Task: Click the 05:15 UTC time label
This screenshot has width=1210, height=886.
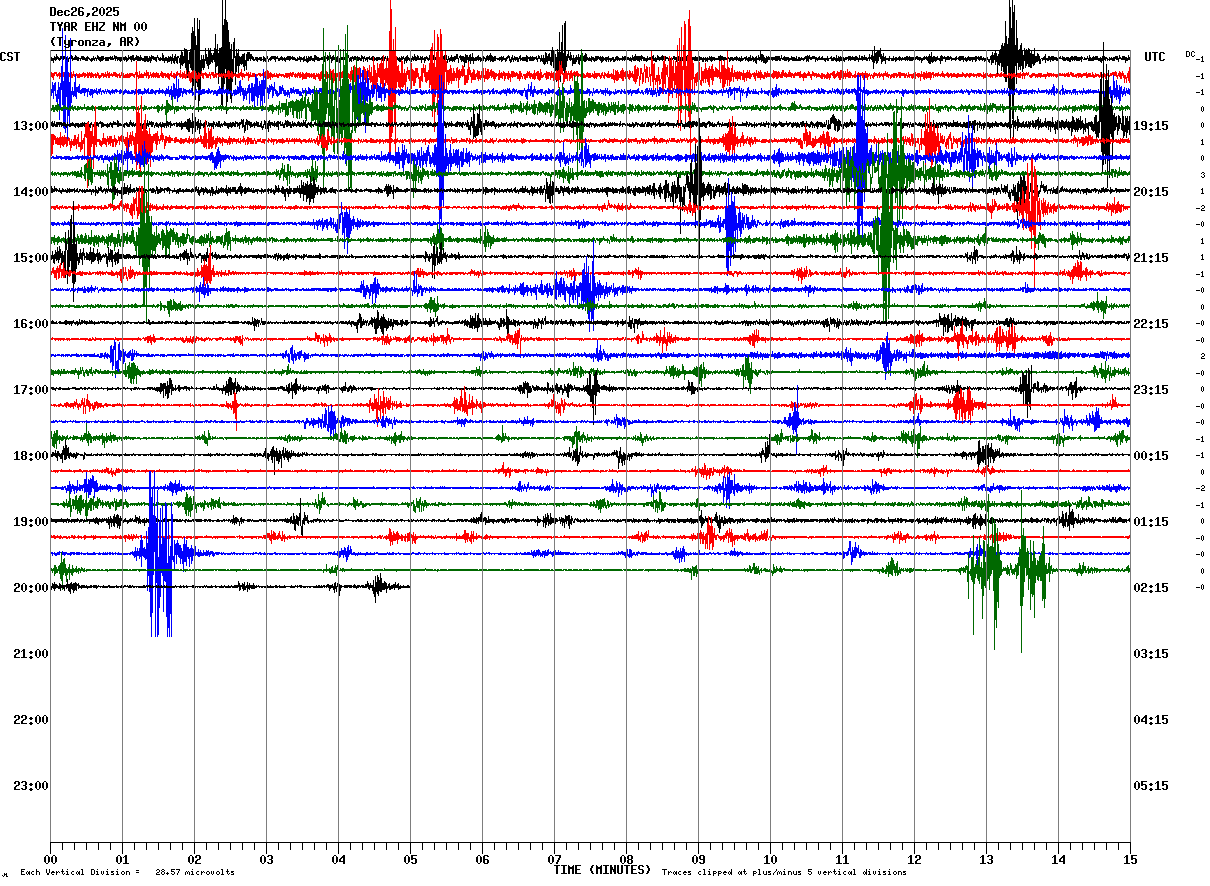Action: coord(1151,786)
